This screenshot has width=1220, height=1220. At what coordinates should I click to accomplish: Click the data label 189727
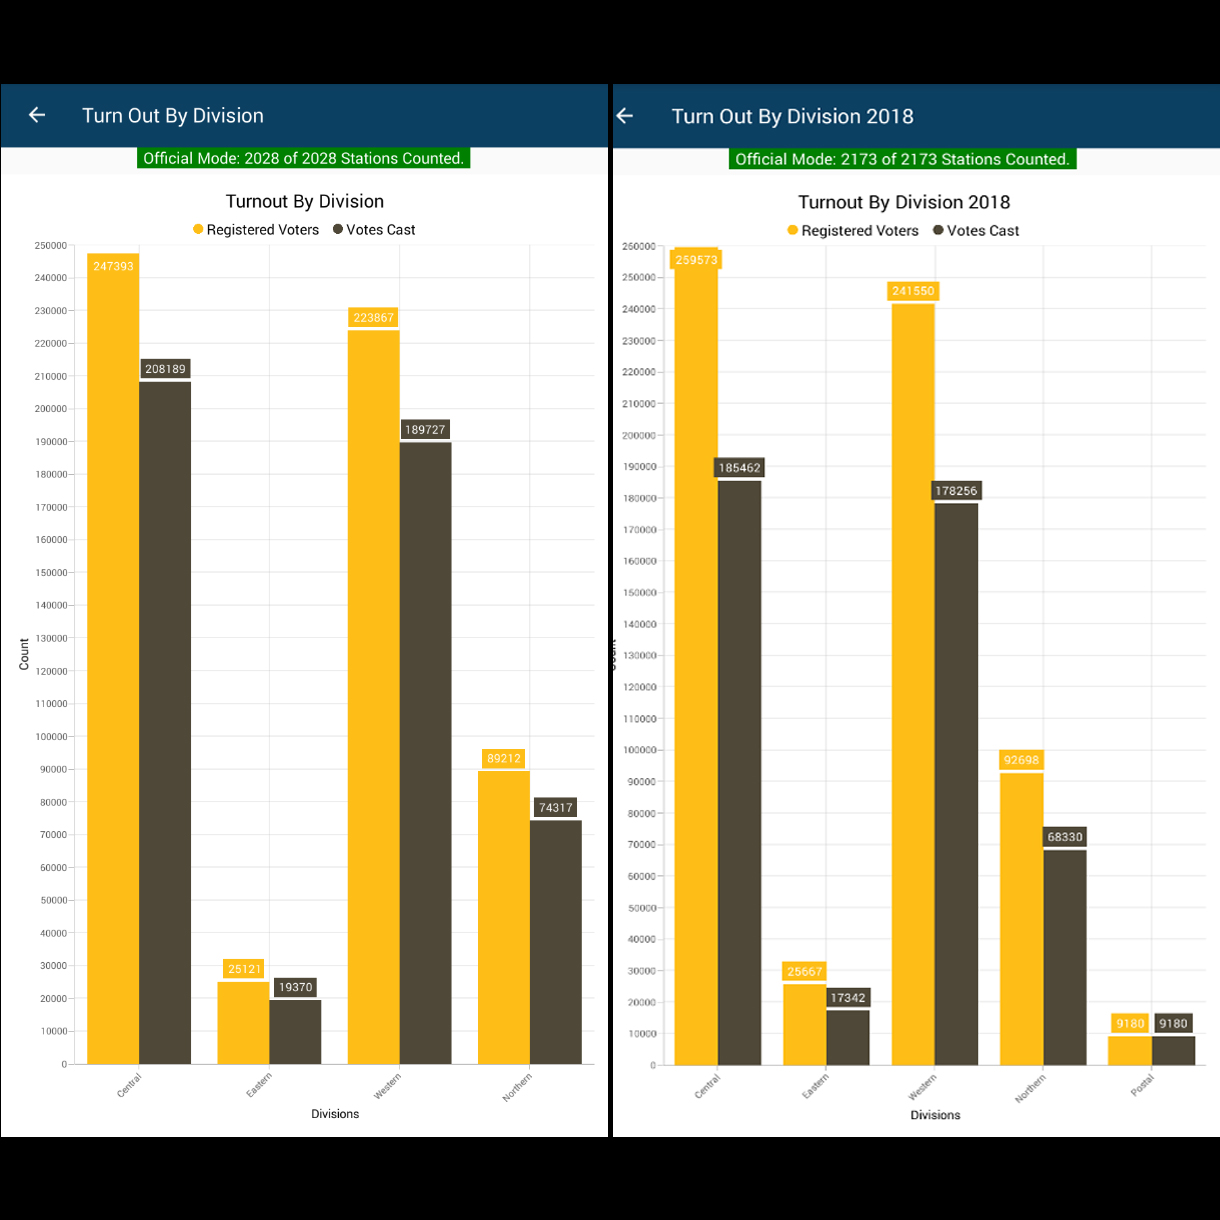pyautogui.click(x=425, y=430)
